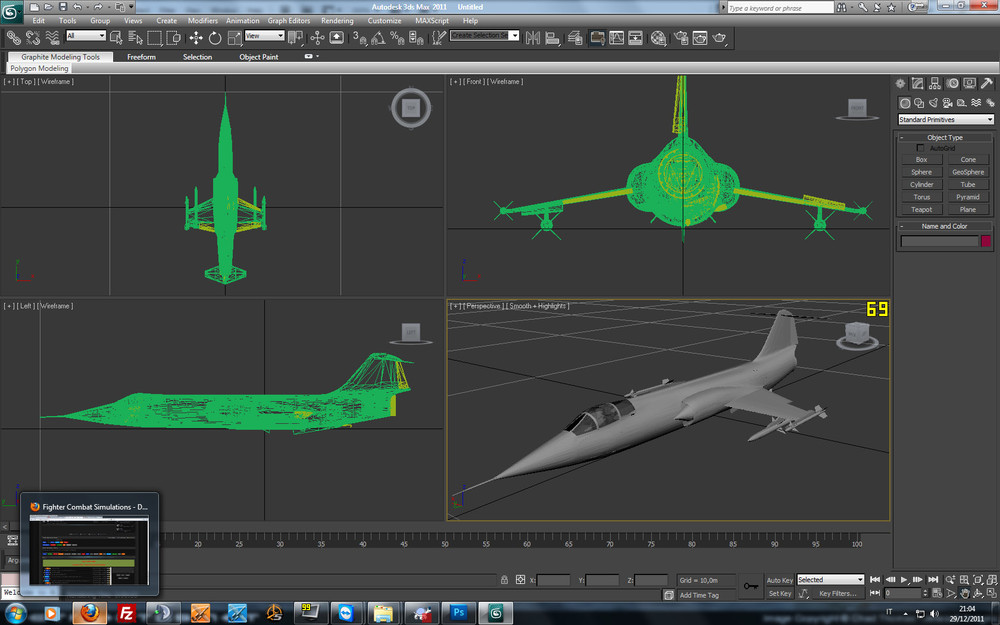
Task: Select the Move tool in main toolbar
Action: pyautogui.click(x=195, y=38)
